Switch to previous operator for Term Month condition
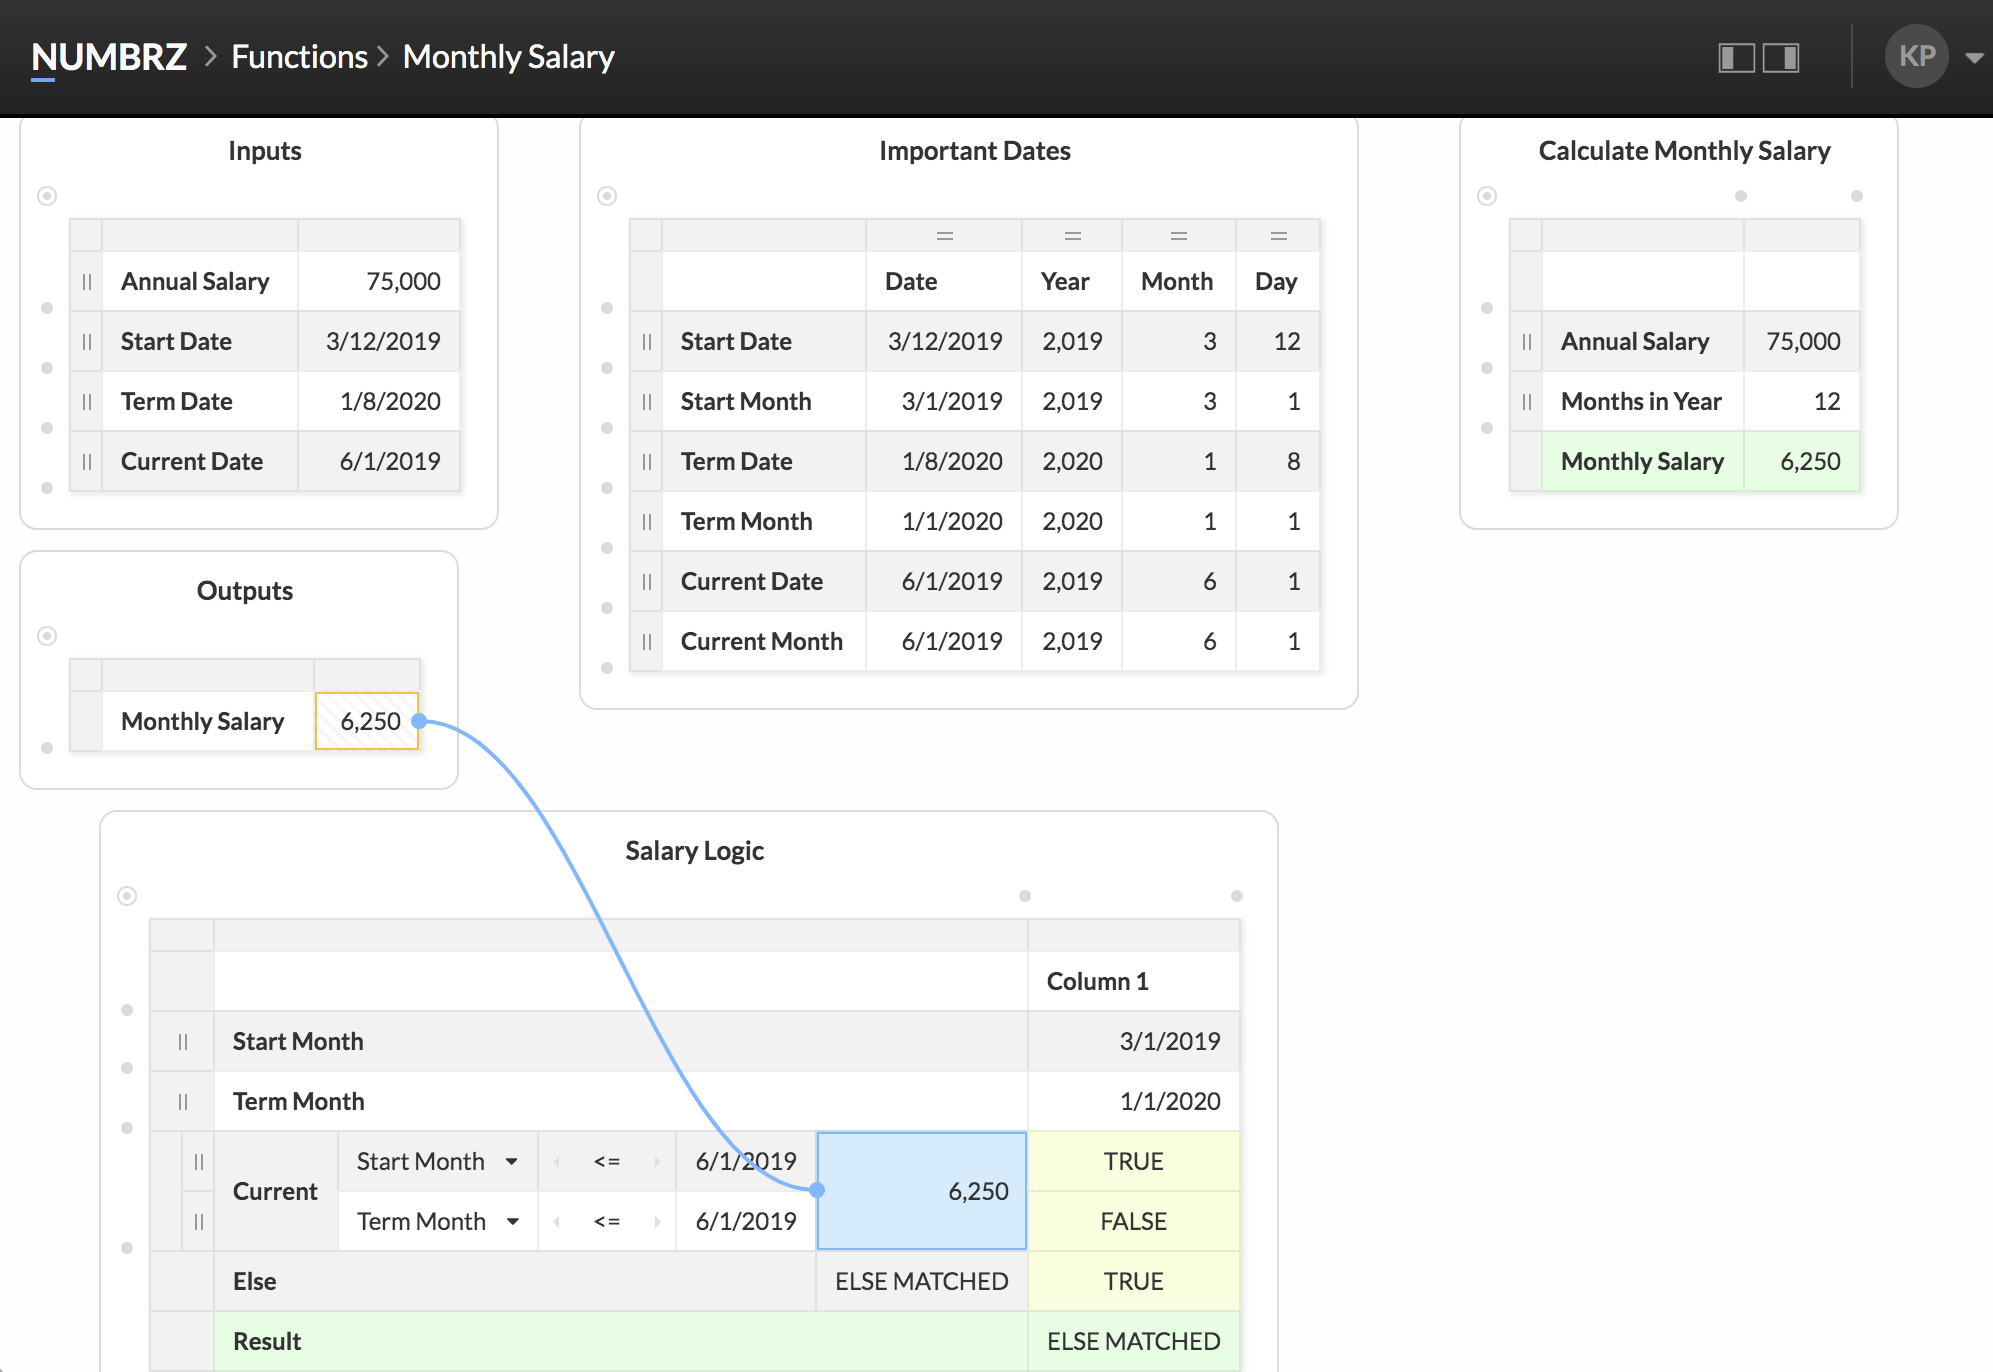The width and height of the screenshot is (1993, 1372). click(x=556, y=1221)
